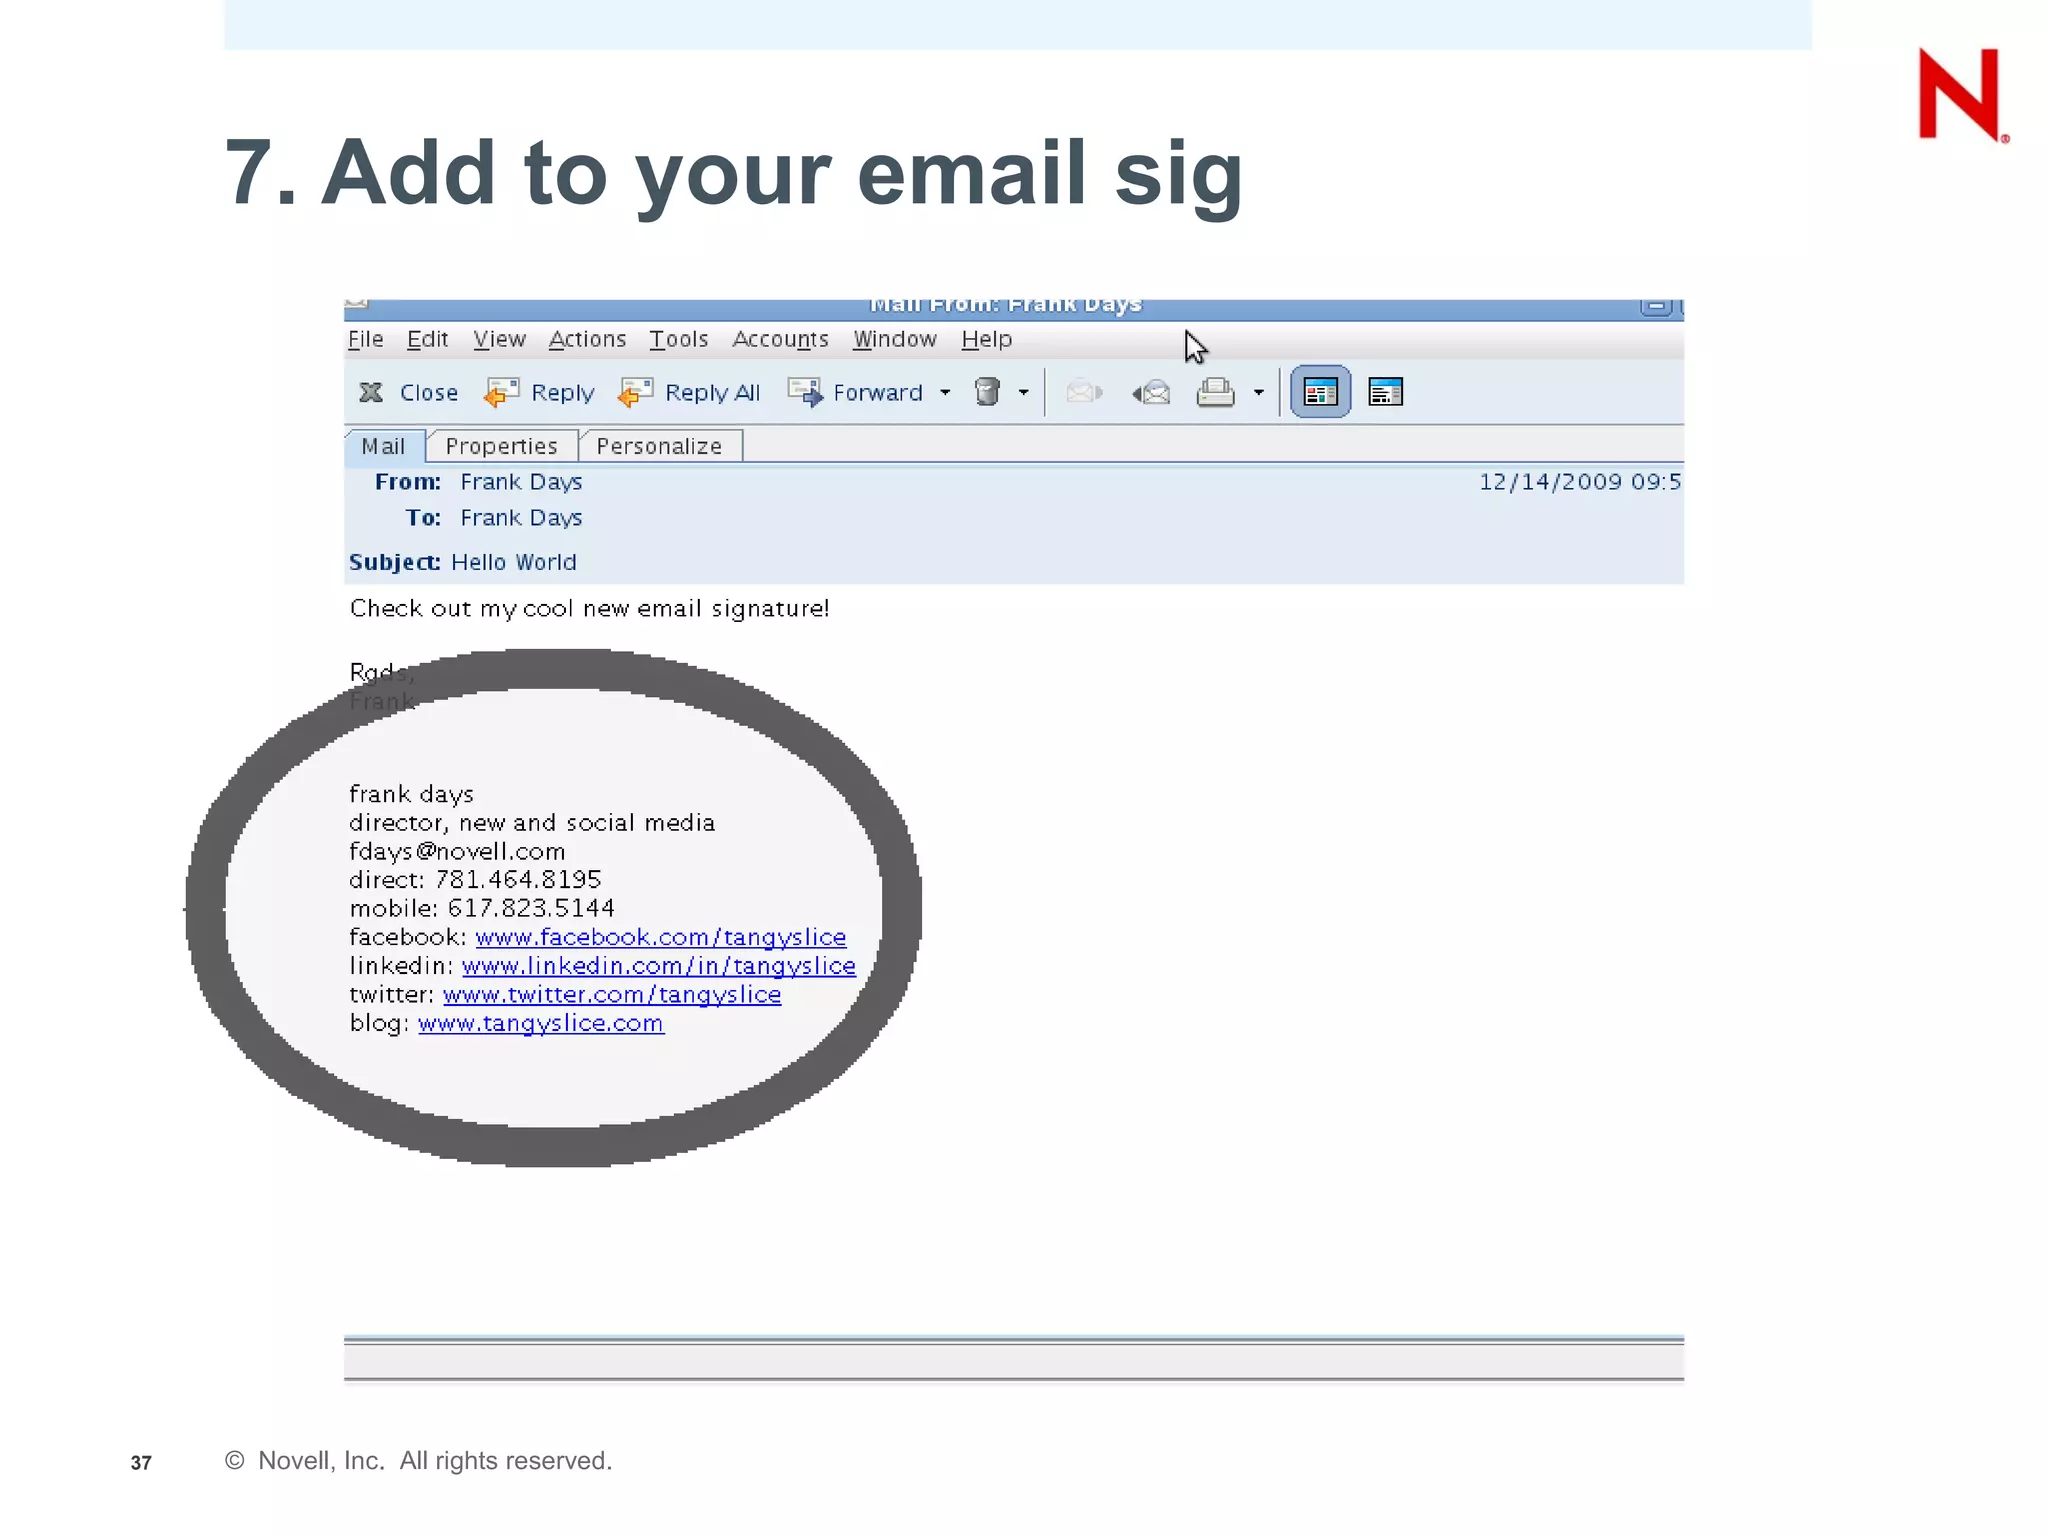Open the facebook.com/tangyslice link

pyautogui.click(x=661, y=937)
